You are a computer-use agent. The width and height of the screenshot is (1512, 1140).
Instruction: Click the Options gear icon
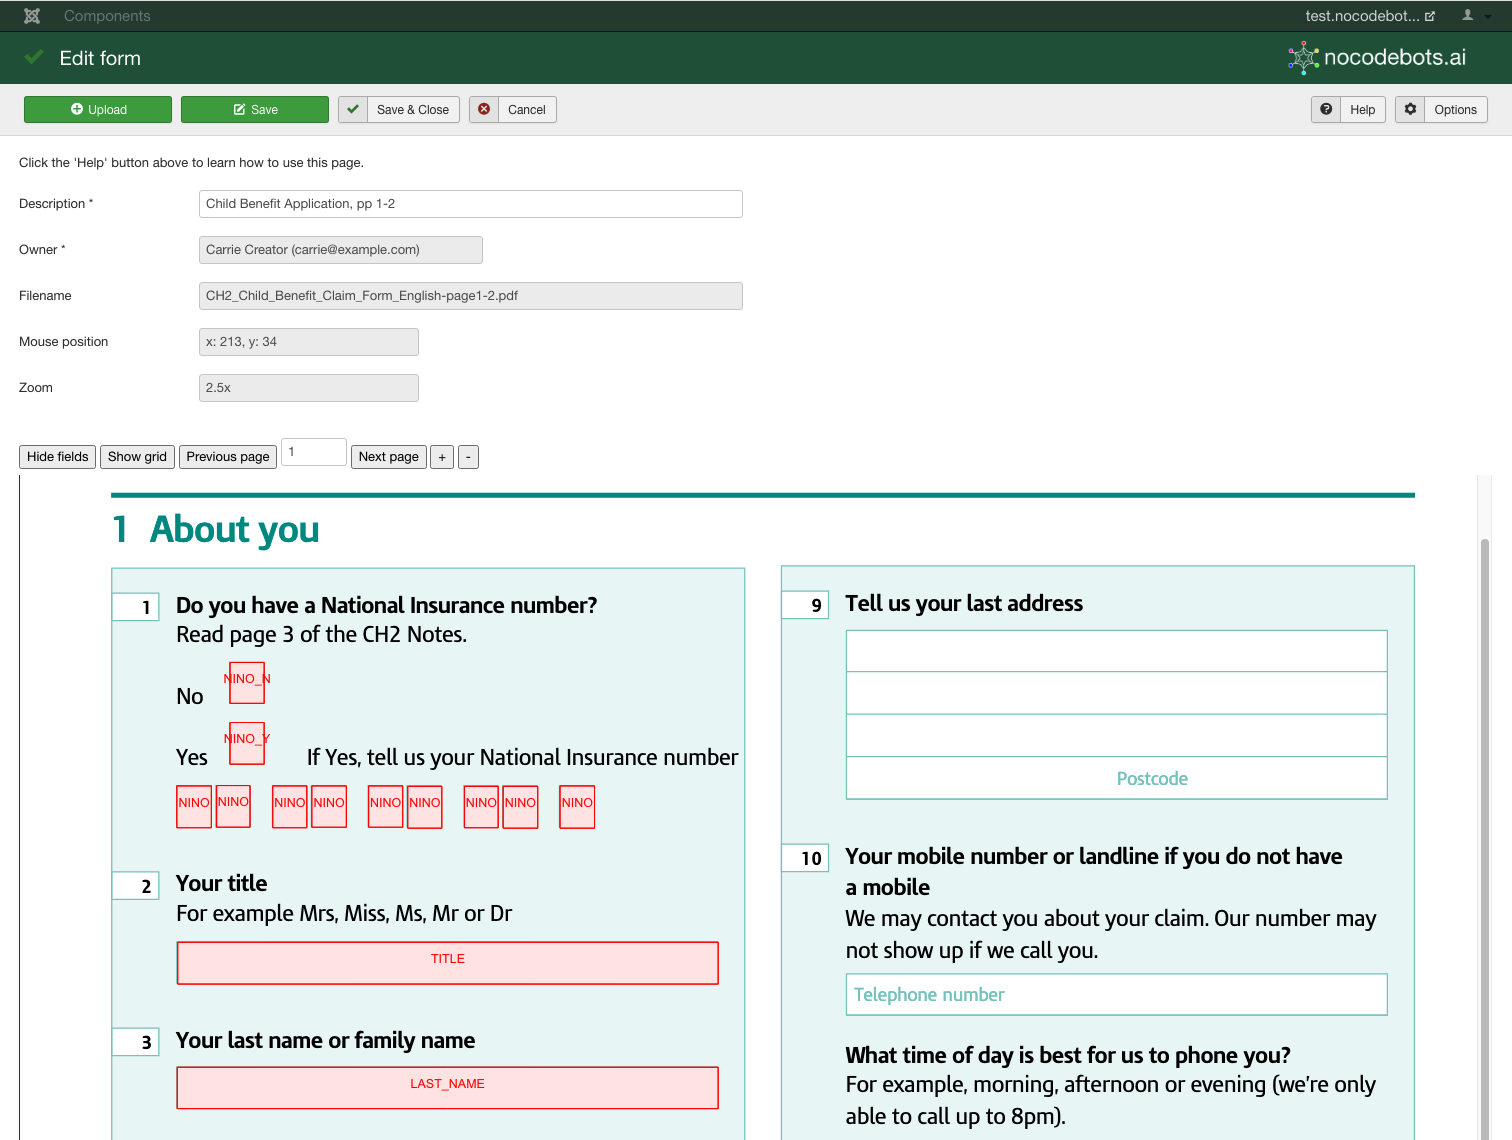click(1410, 110)
